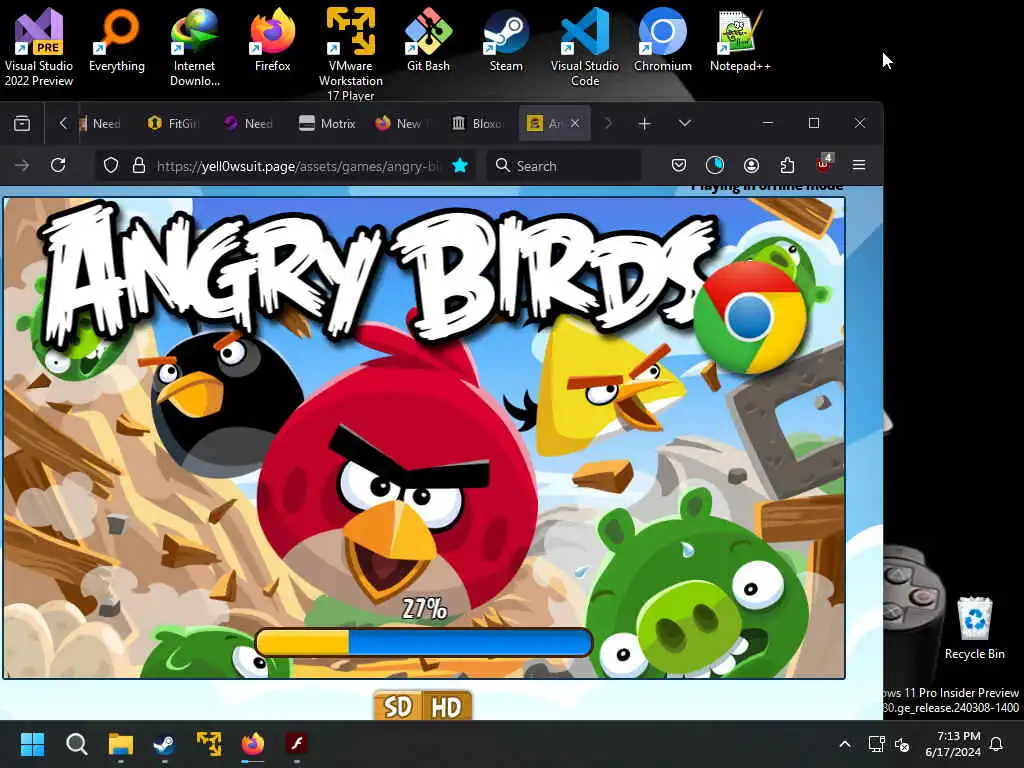The width and height of the screenshot is (1024, 768).
Task: Open File Explorer from the taskbar
Action: (x=121, y=744)
